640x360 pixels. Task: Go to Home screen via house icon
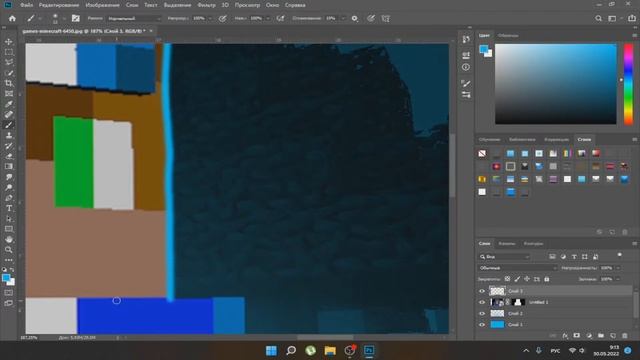(x=12, y=18)
